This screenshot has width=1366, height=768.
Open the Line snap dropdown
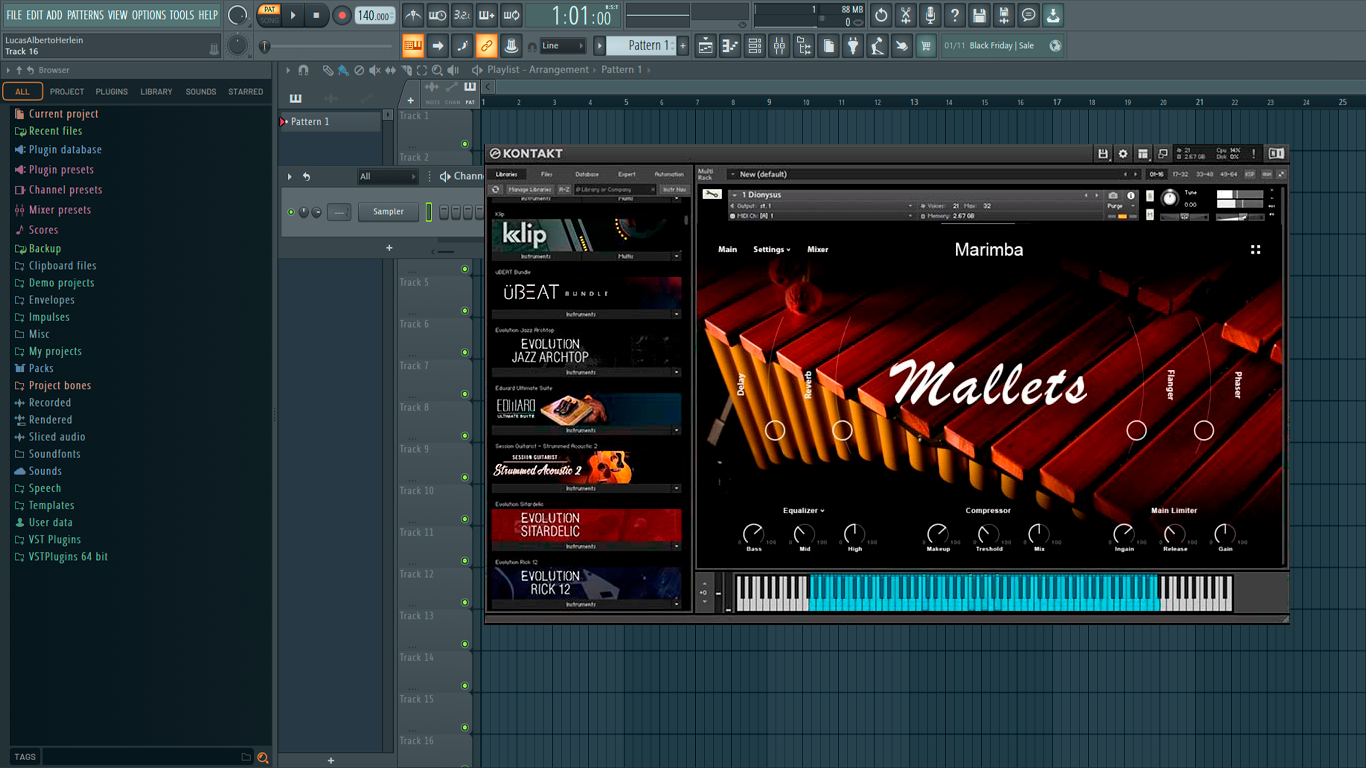563,46
